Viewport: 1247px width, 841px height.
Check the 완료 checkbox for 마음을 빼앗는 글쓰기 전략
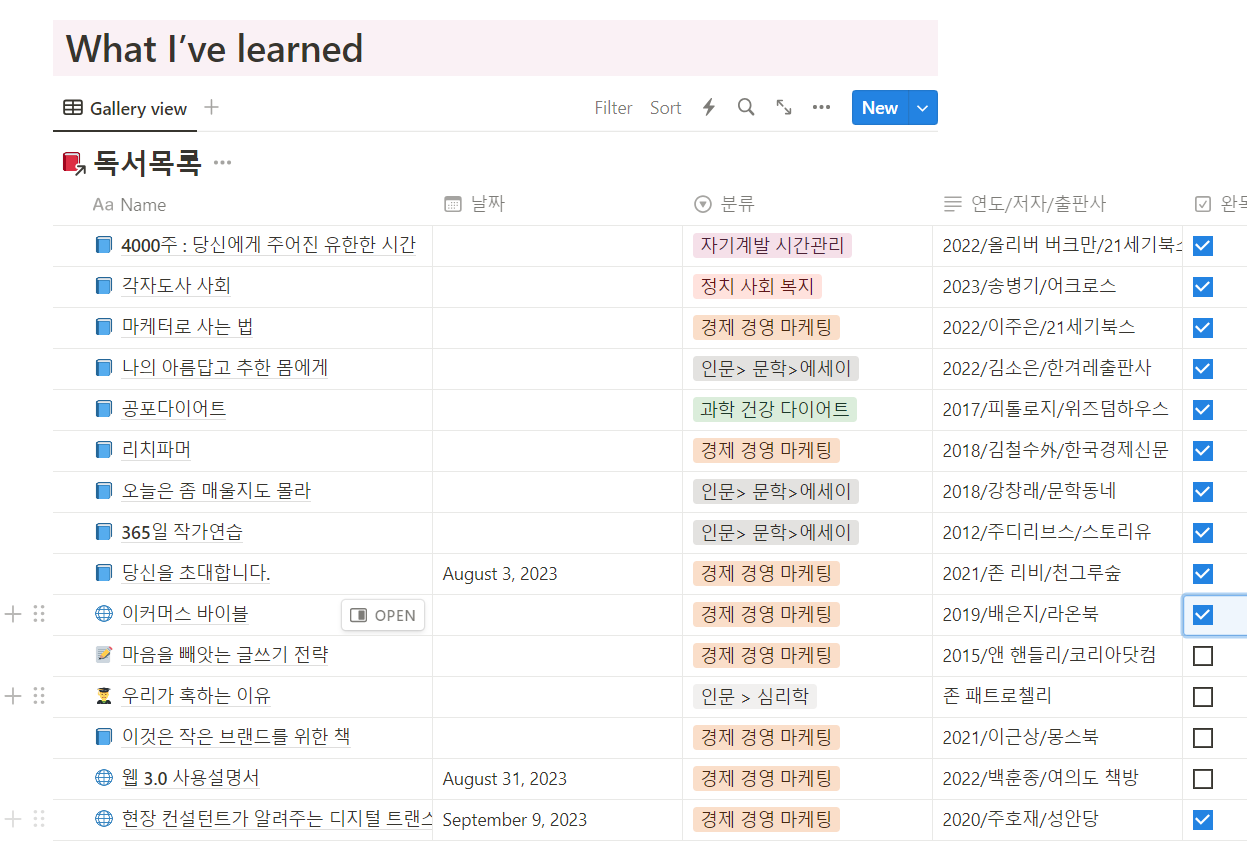pos(1202,655)
